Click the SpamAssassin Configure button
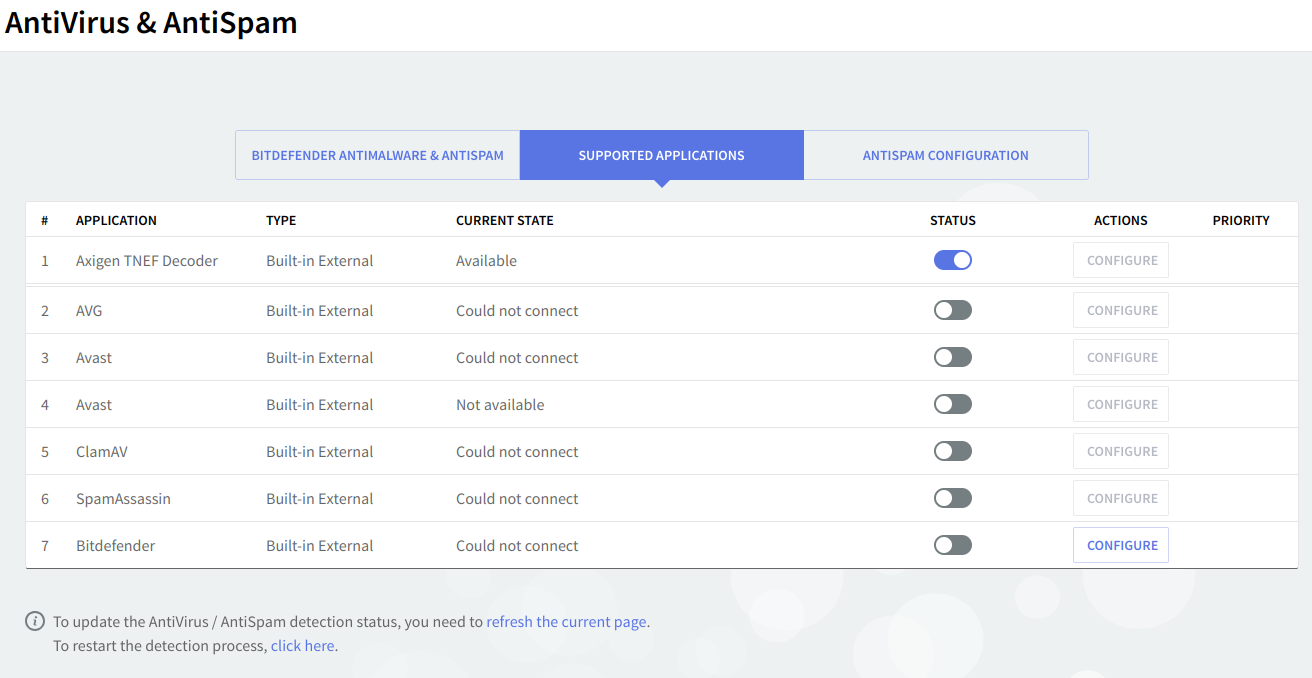 pos(1121,498)
